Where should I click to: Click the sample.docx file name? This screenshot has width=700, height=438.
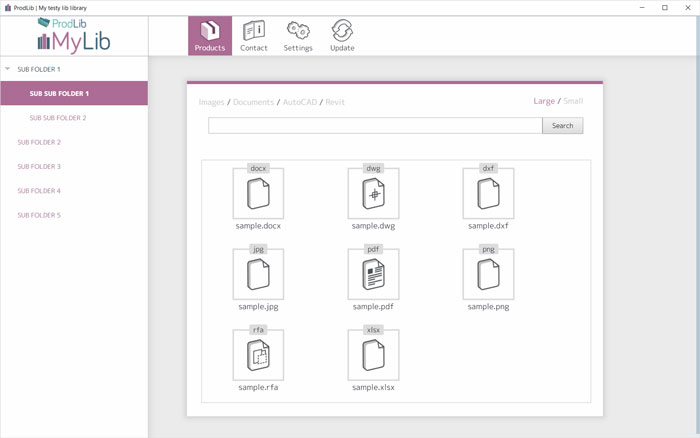pyautogui.click(x=258, y=226)
